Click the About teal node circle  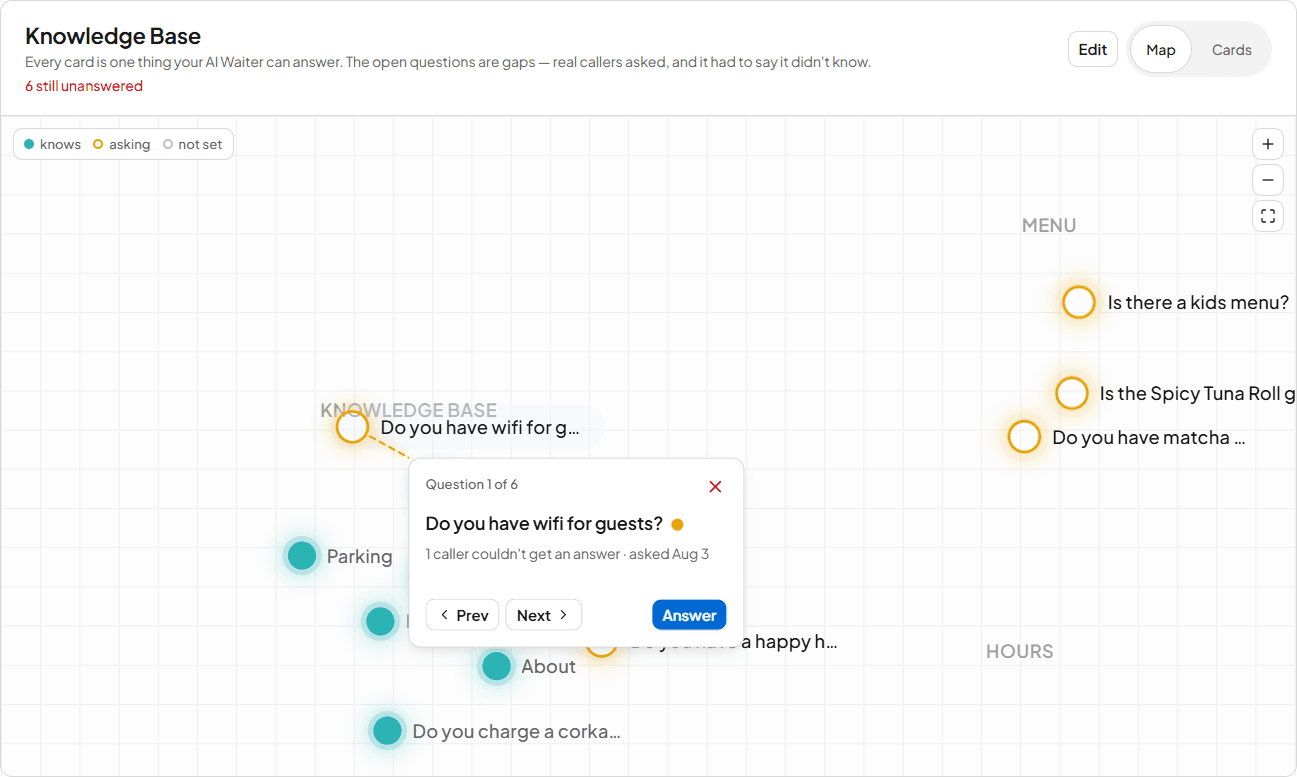(496, 665)
